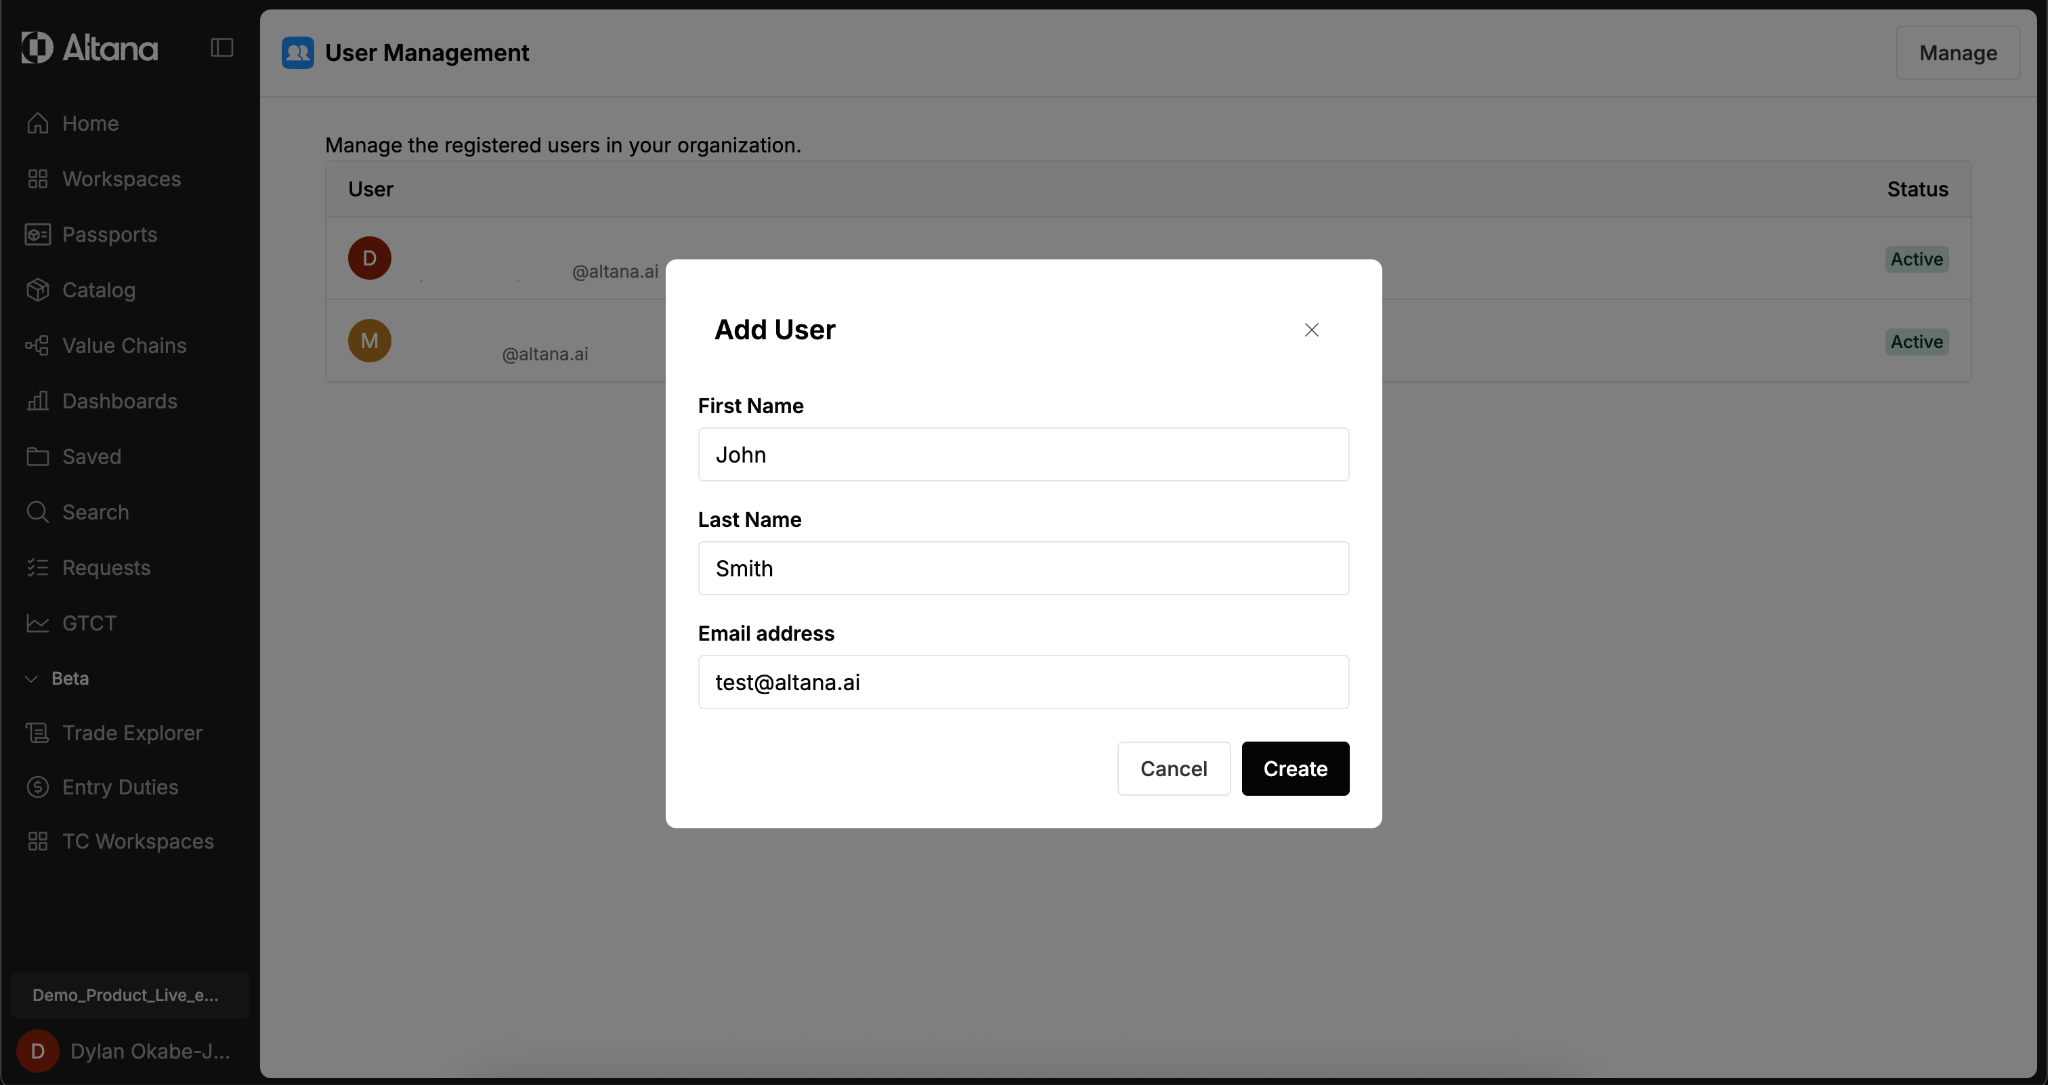Image resolution: width=2048 pixels, height=1085 pixels.
Task: Click the First Name field with John
Action: (x=1023, y=455)
